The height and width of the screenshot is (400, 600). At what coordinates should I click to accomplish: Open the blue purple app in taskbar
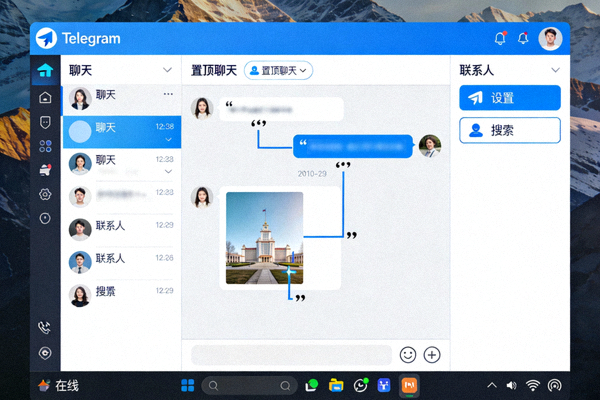pos(384,385)
